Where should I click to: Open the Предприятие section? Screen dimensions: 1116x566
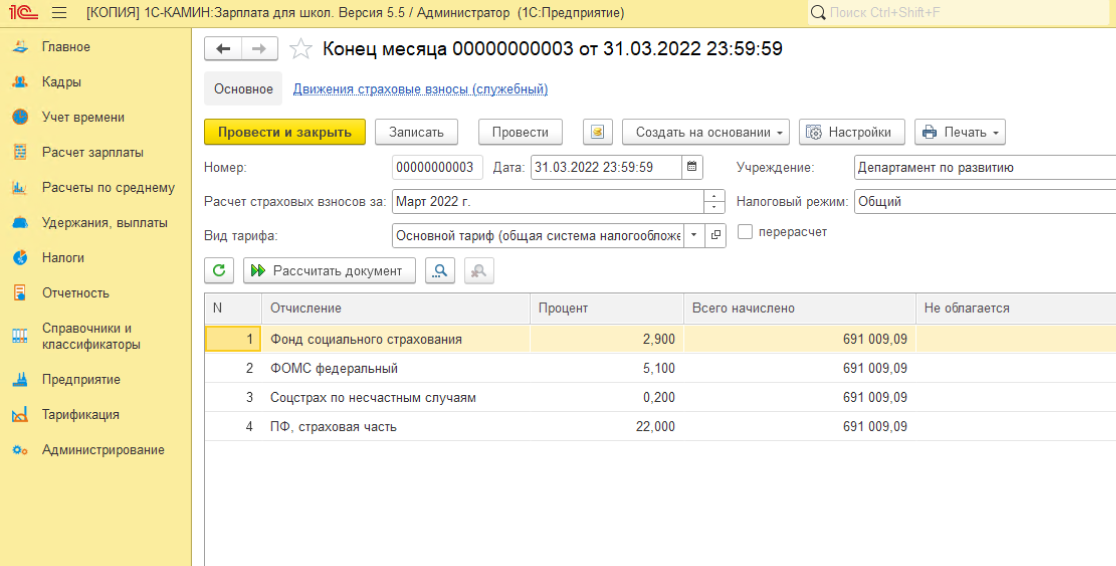[x=81, y=379]
